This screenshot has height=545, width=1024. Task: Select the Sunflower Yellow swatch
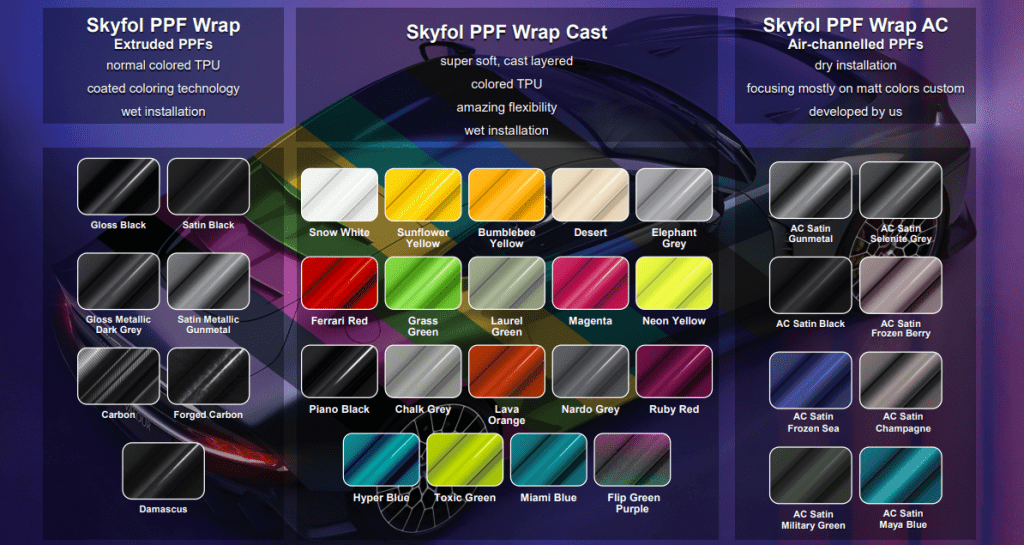click(x=423, y=195)
